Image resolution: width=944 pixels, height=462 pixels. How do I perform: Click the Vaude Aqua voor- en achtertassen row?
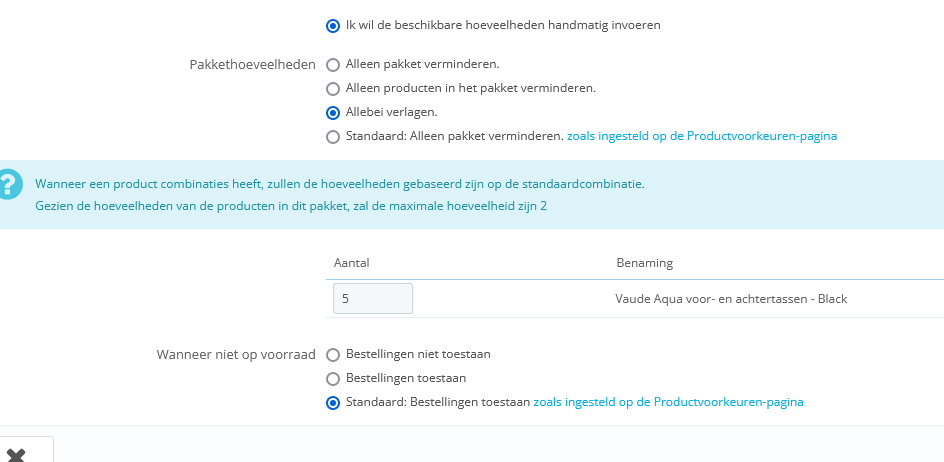click(731, 299)
